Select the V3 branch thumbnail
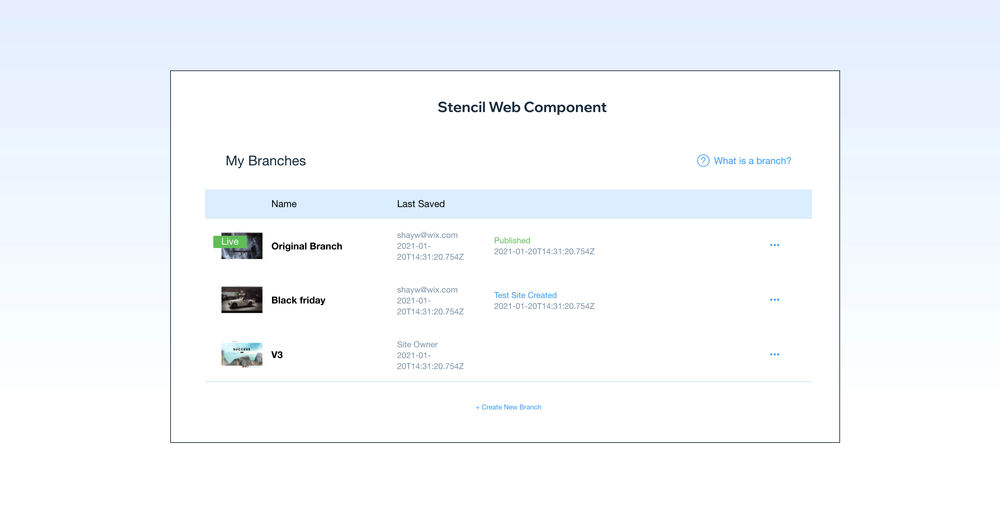 coord(242,355)
